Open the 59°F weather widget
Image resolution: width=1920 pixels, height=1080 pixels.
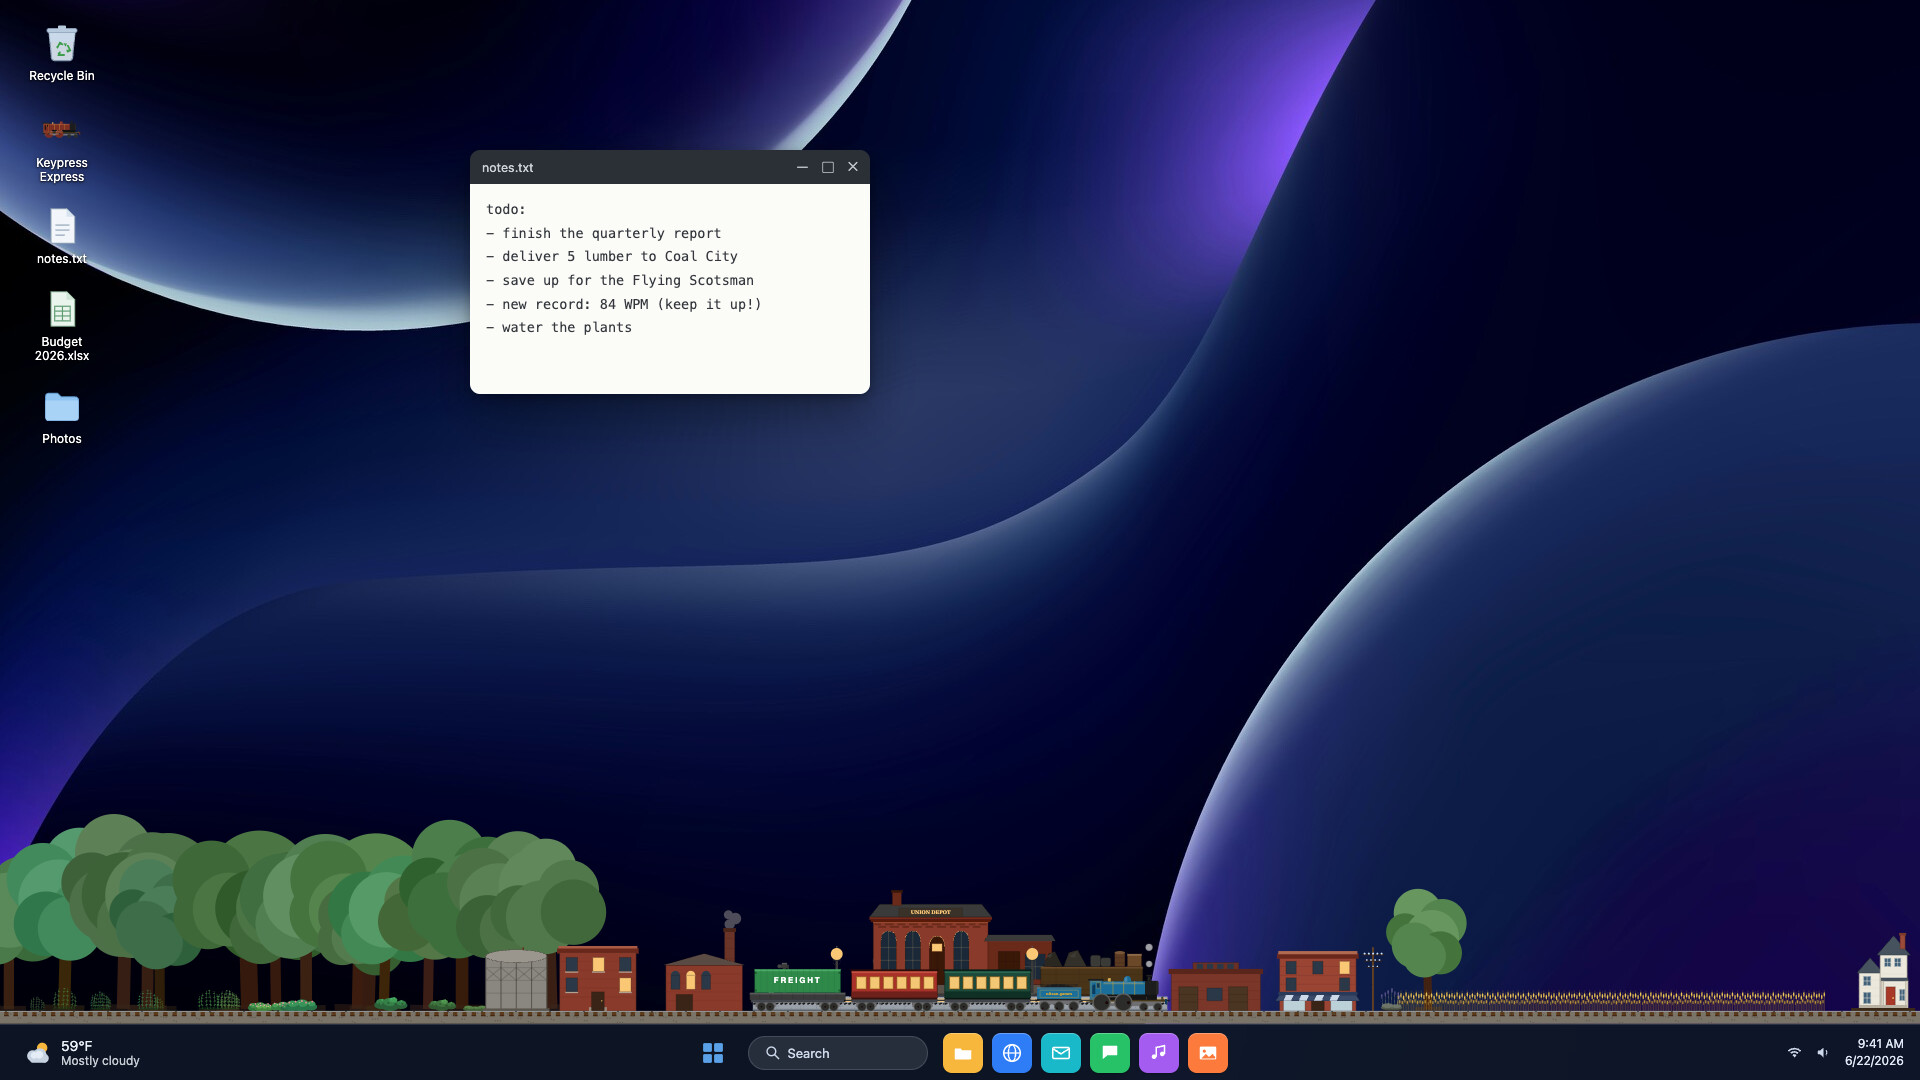click(x=84, y=1053)
